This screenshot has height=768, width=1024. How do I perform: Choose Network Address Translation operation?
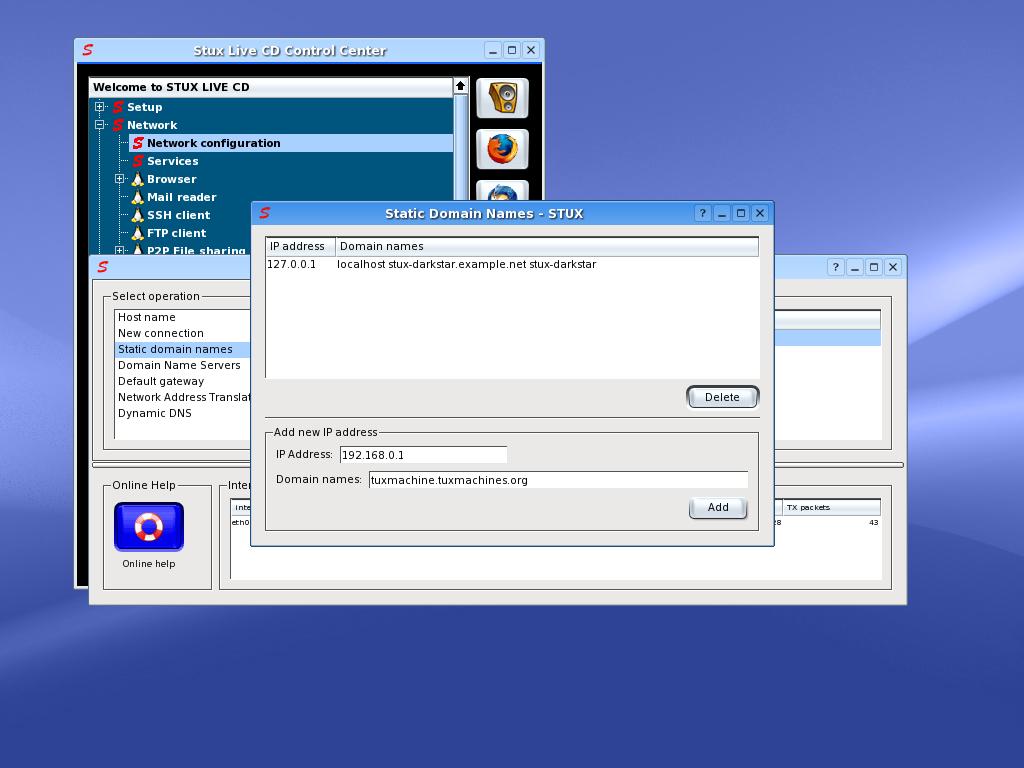(x=182, y=397)
